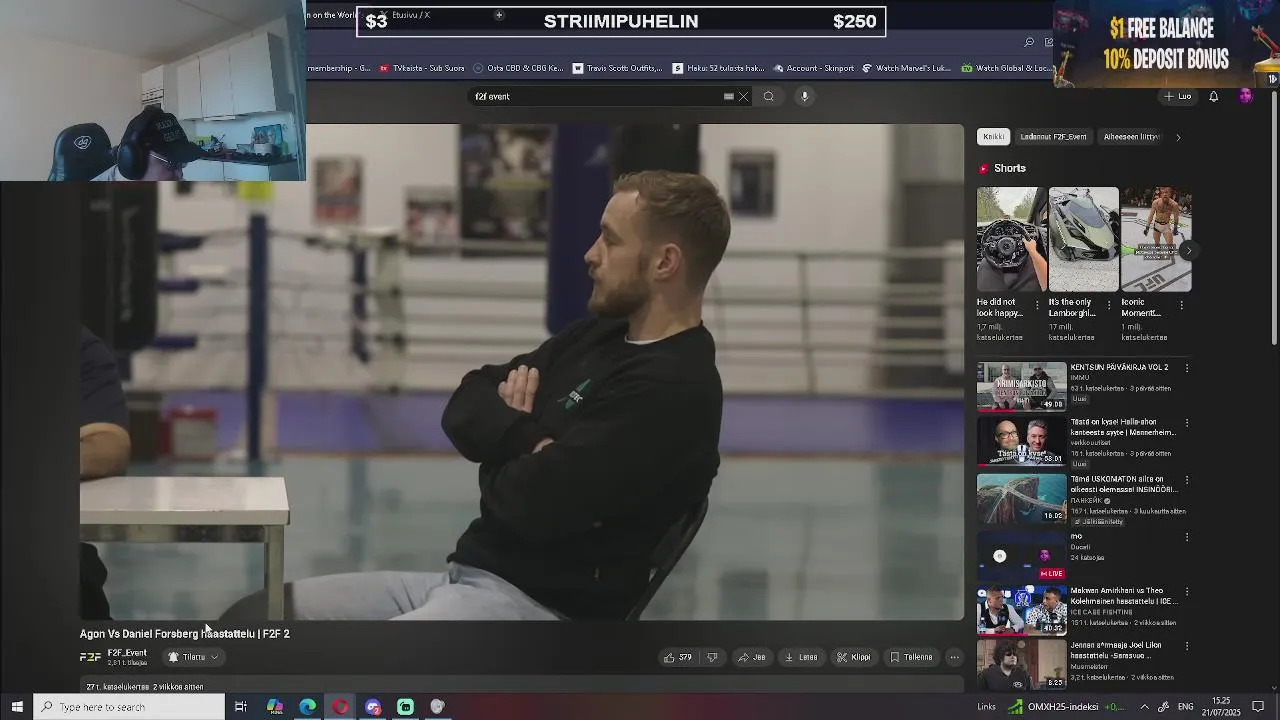
Task: Open the Lamborghini Short thumbnail
Action: click(1084, 239)
